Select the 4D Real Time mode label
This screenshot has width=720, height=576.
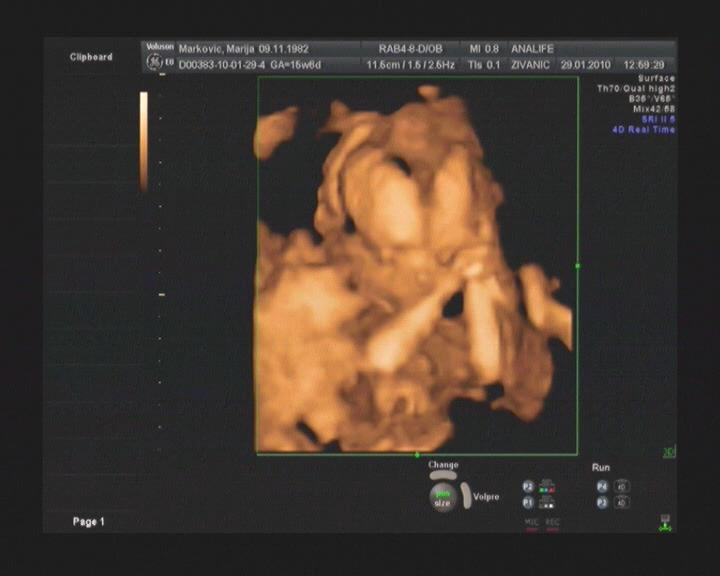(x=643, y=130)
